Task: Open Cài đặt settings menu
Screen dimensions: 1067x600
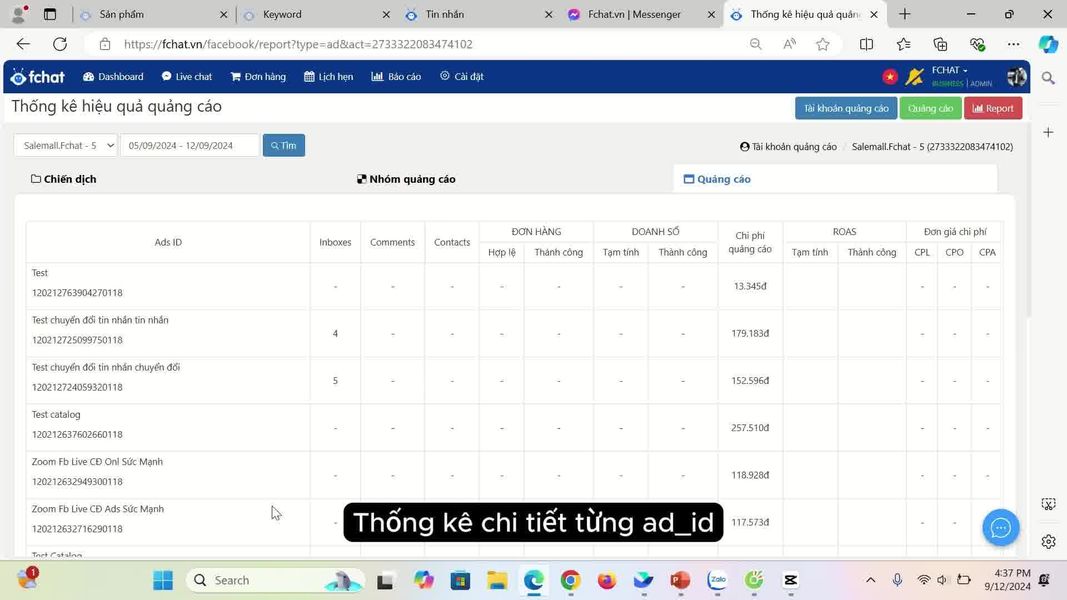Action: tap(461, 77)
